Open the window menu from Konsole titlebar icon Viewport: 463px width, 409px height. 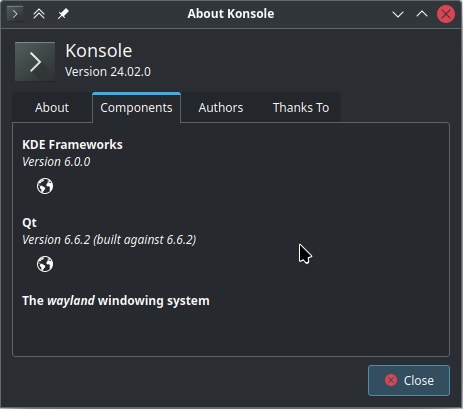coord(15,14)
